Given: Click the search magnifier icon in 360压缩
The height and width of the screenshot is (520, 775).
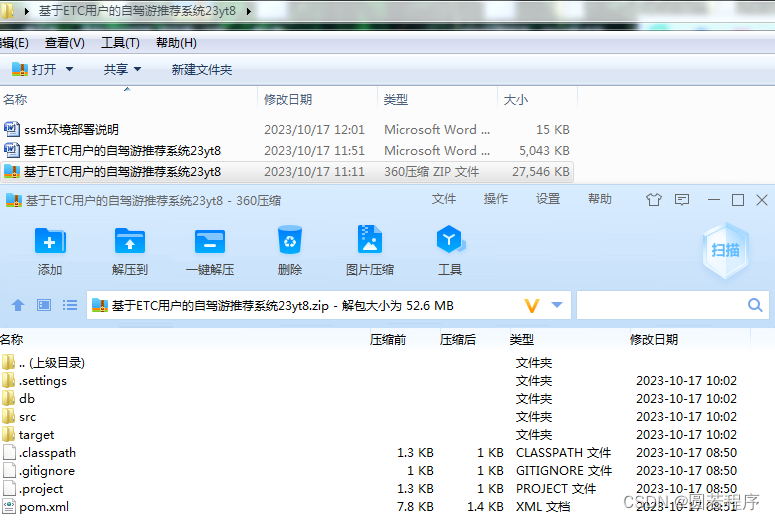Looking at the screenshot, I should (x=755, y=305).
